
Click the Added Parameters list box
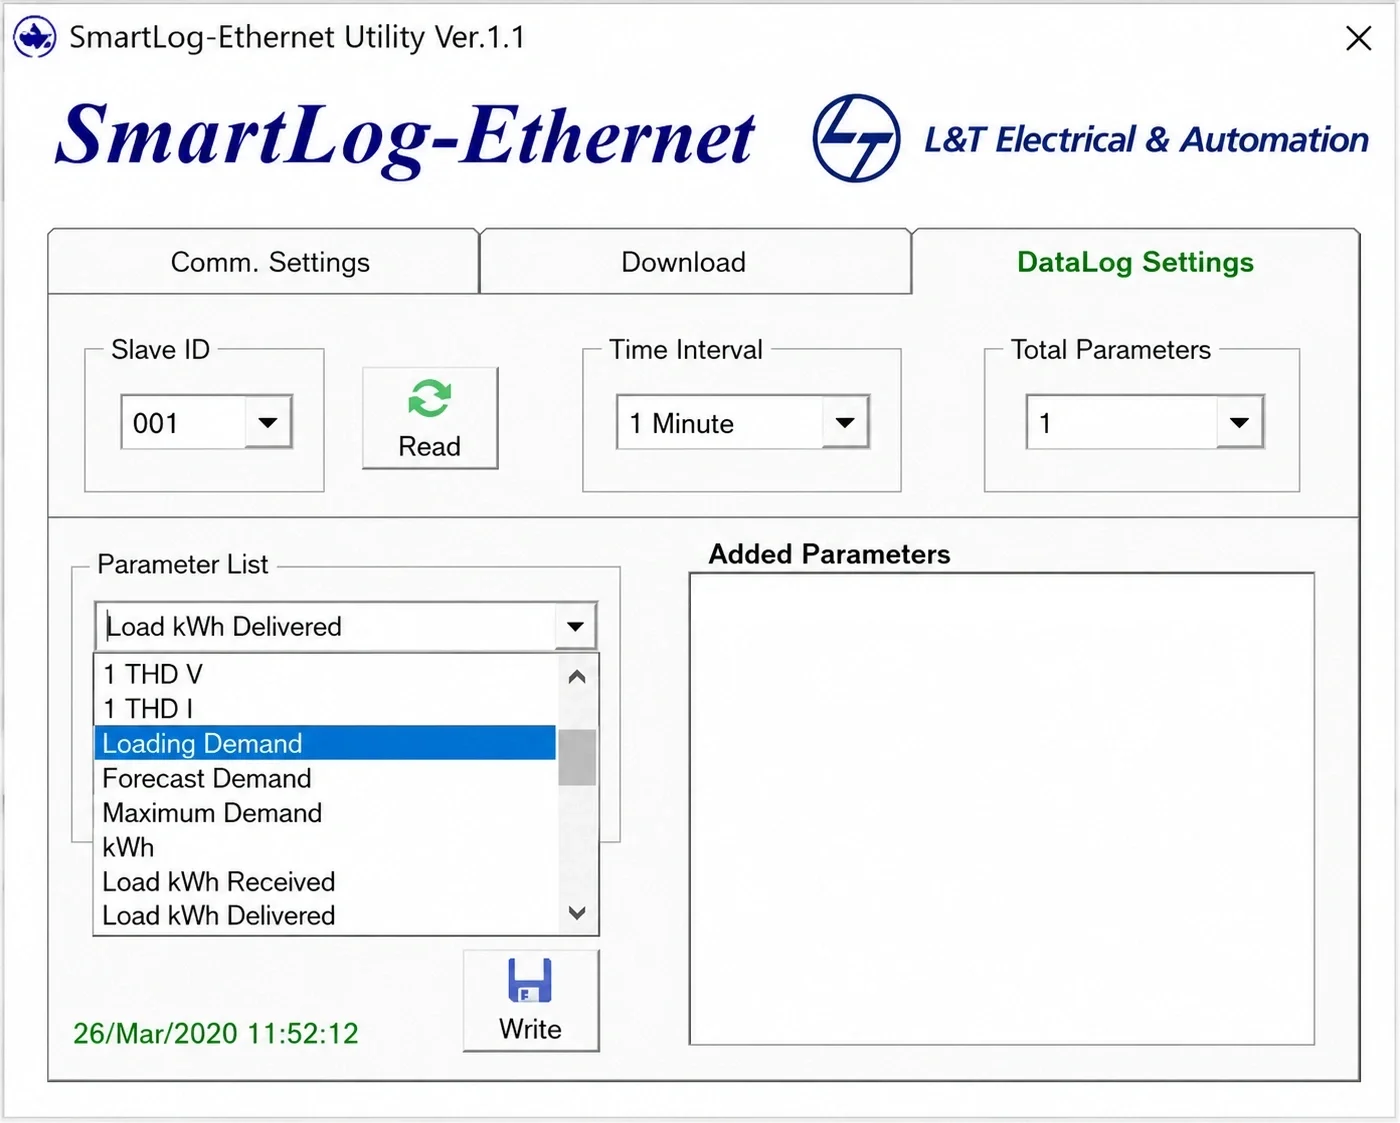pos(1002,809)
